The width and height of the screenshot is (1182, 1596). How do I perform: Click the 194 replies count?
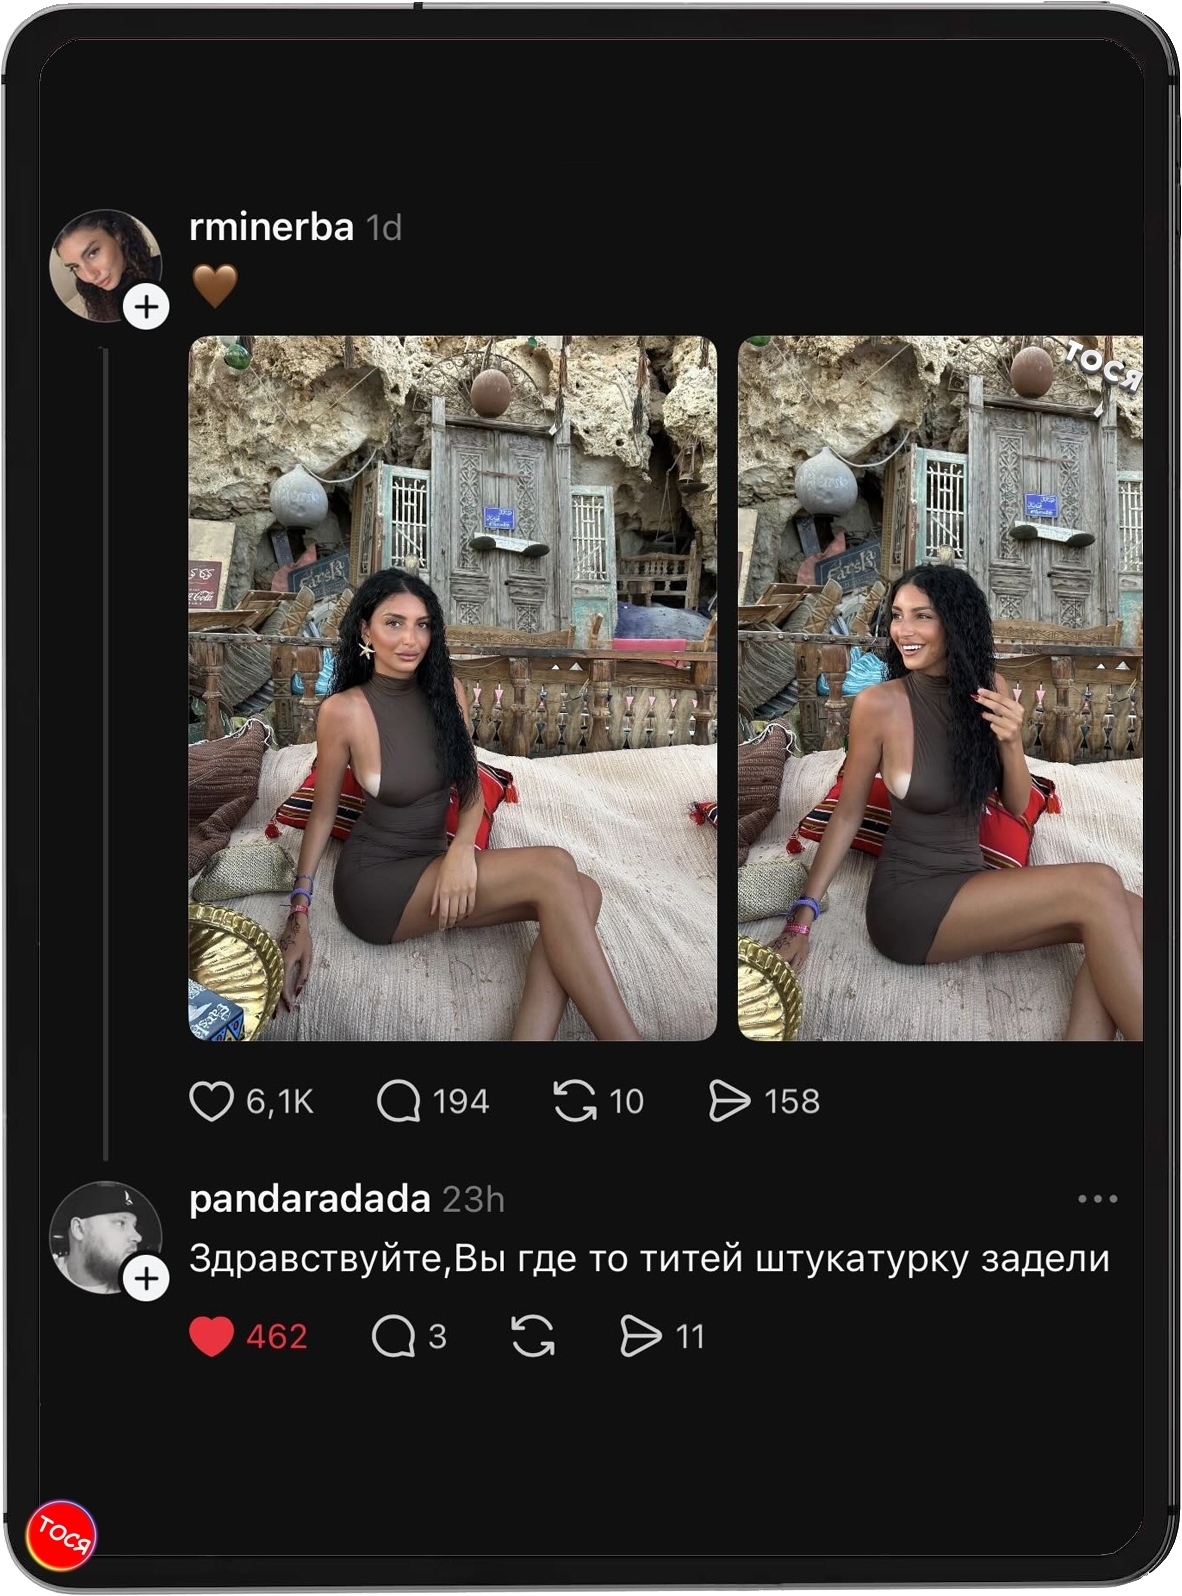point(461,1101)
